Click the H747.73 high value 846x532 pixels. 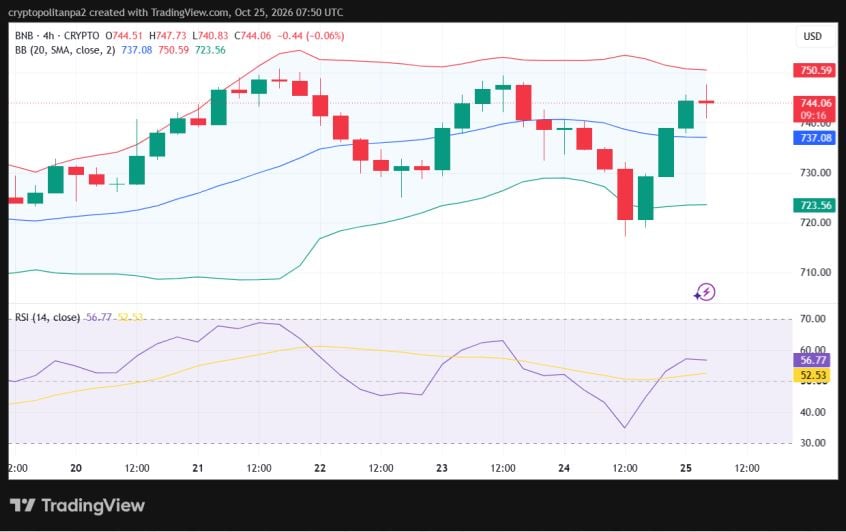click(x=168, y=36)
